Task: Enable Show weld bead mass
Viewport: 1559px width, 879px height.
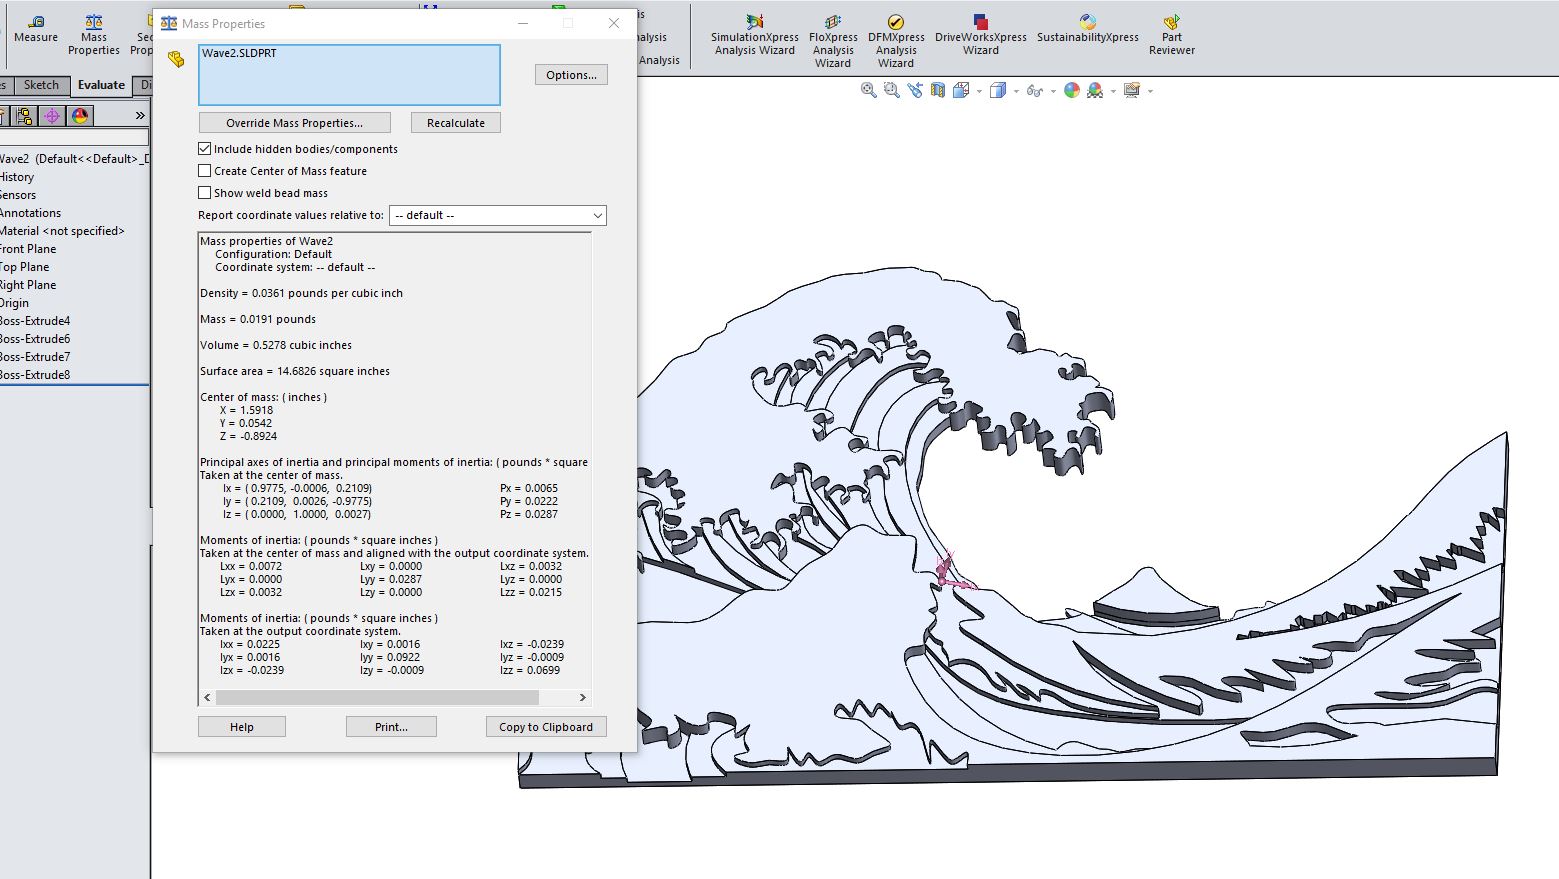Action: coord(204,192)
